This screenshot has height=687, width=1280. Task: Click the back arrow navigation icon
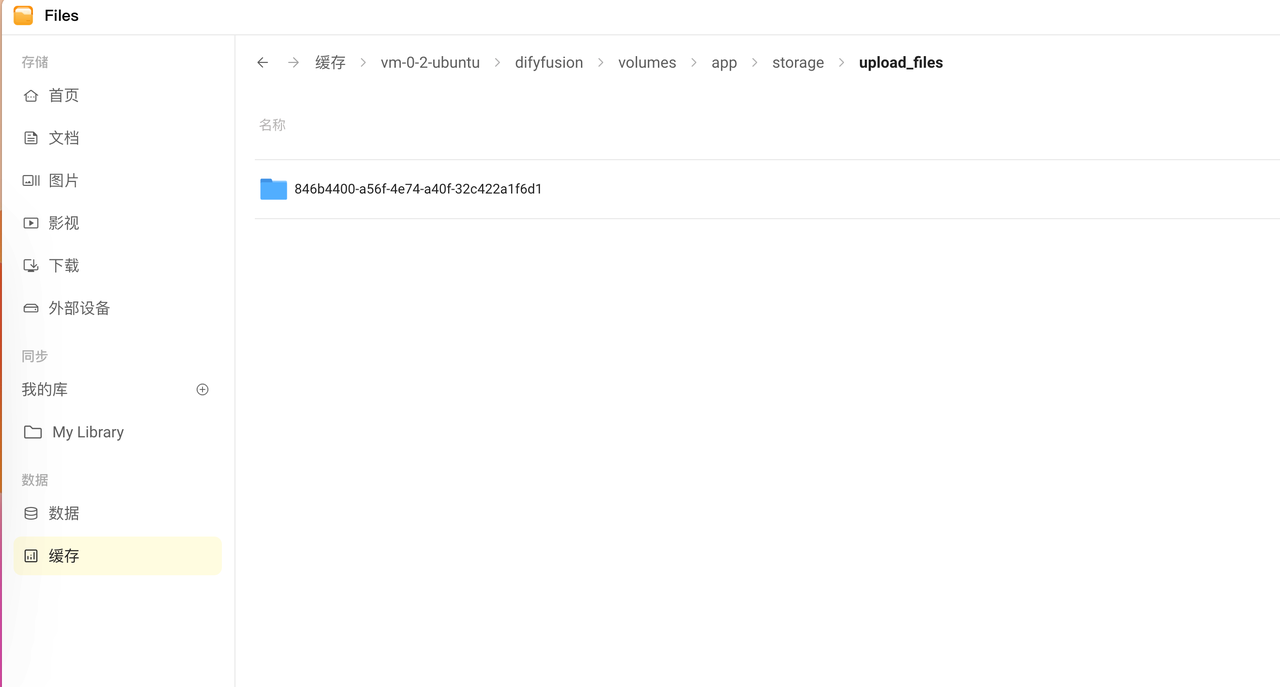[x=262, y=62]
